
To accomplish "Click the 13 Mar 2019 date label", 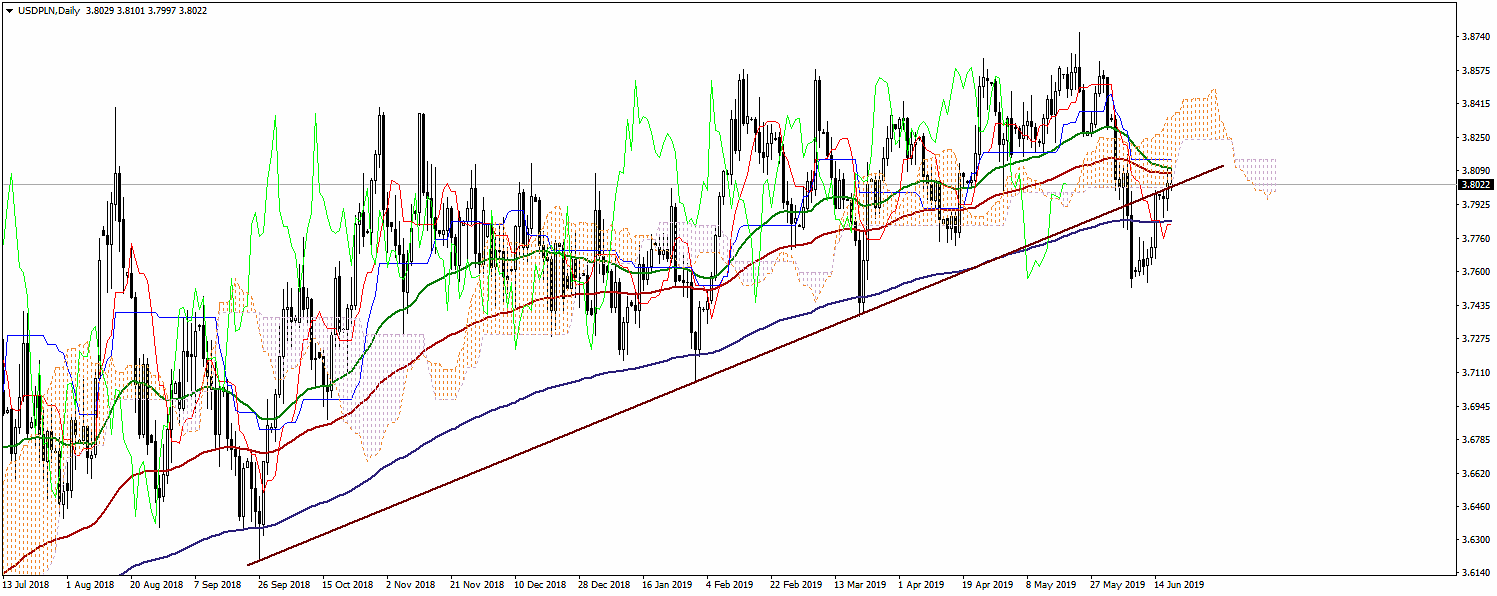I will (858, 585).
